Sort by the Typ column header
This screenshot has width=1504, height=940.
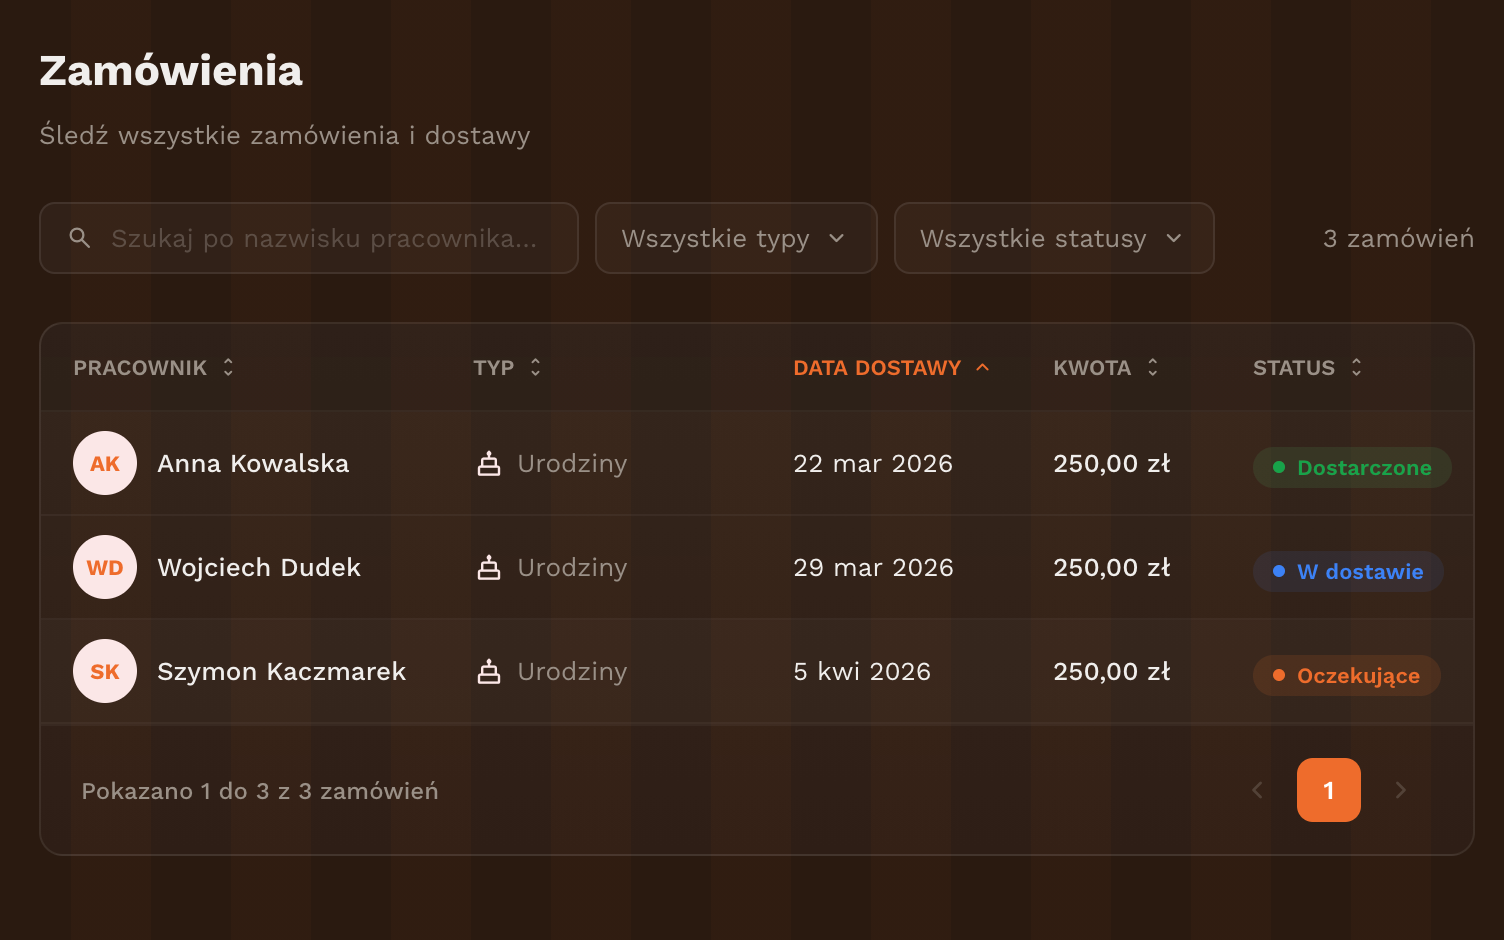click(x=506, y=368)
